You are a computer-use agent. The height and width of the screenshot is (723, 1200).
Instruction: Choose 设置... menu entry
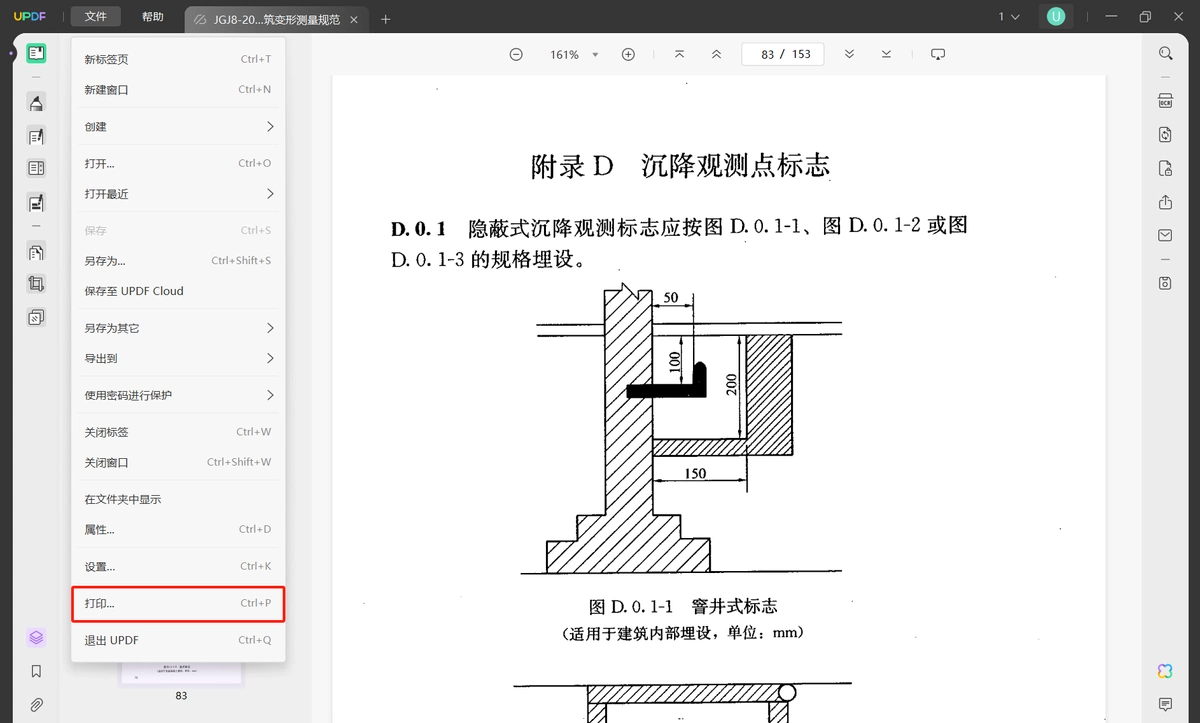click(179, 567)
